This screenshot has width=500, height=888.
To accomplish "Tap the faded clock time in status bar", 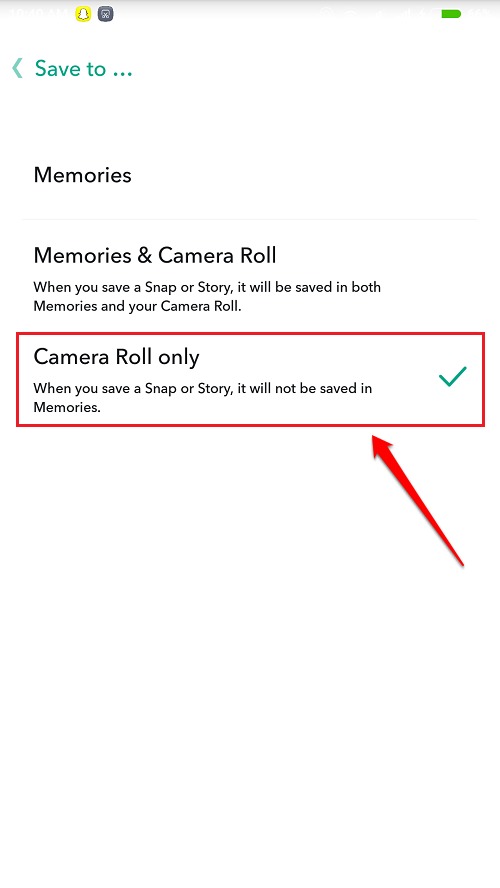I will [x=37, y=14].
